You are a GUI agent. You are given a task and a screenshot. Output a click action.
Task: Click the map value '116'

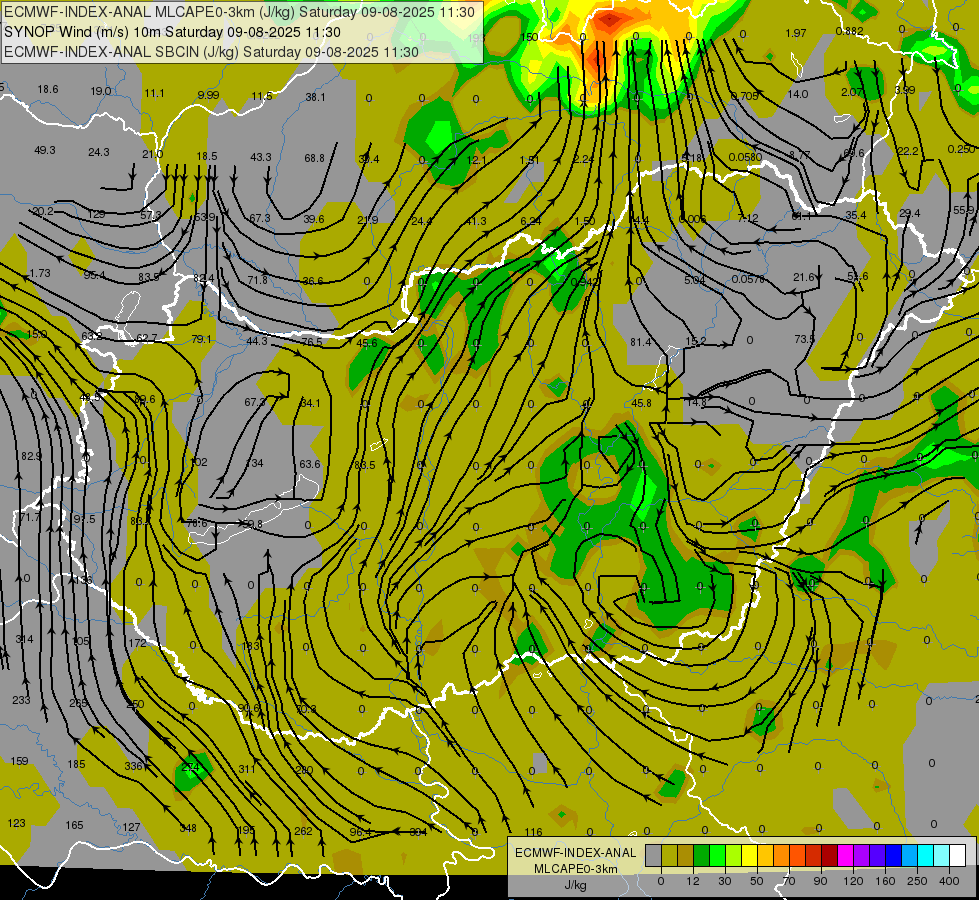pos(534,832)
